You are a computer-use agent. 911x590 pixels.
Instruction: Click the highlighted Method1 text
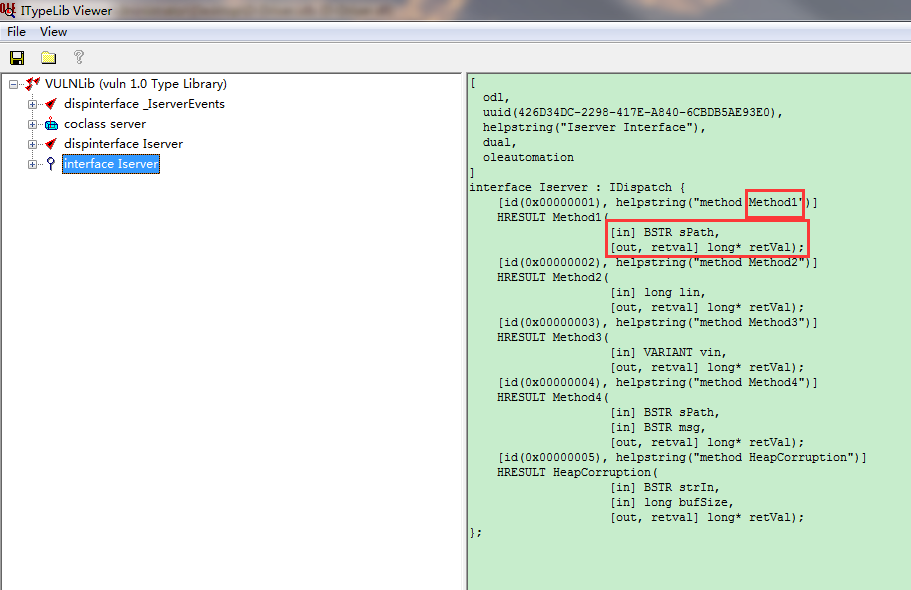774,202
